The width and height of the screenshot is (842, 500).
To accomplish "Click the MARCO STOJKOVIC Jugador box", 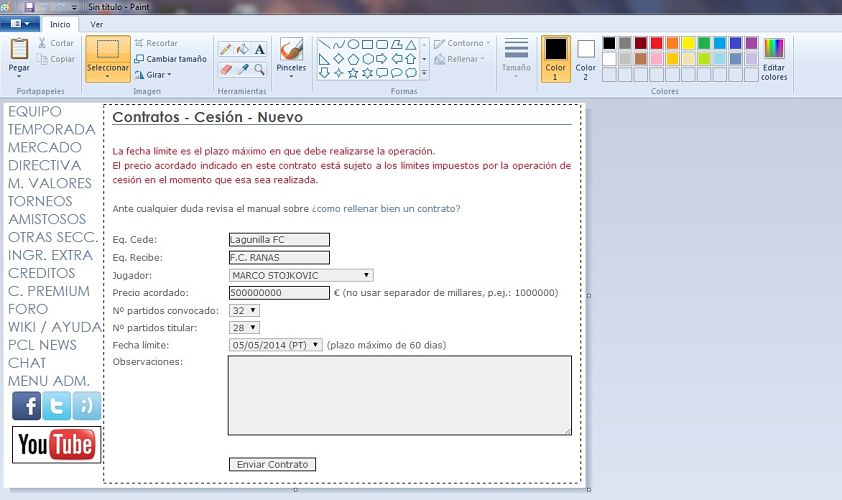I will click(301, 276).
